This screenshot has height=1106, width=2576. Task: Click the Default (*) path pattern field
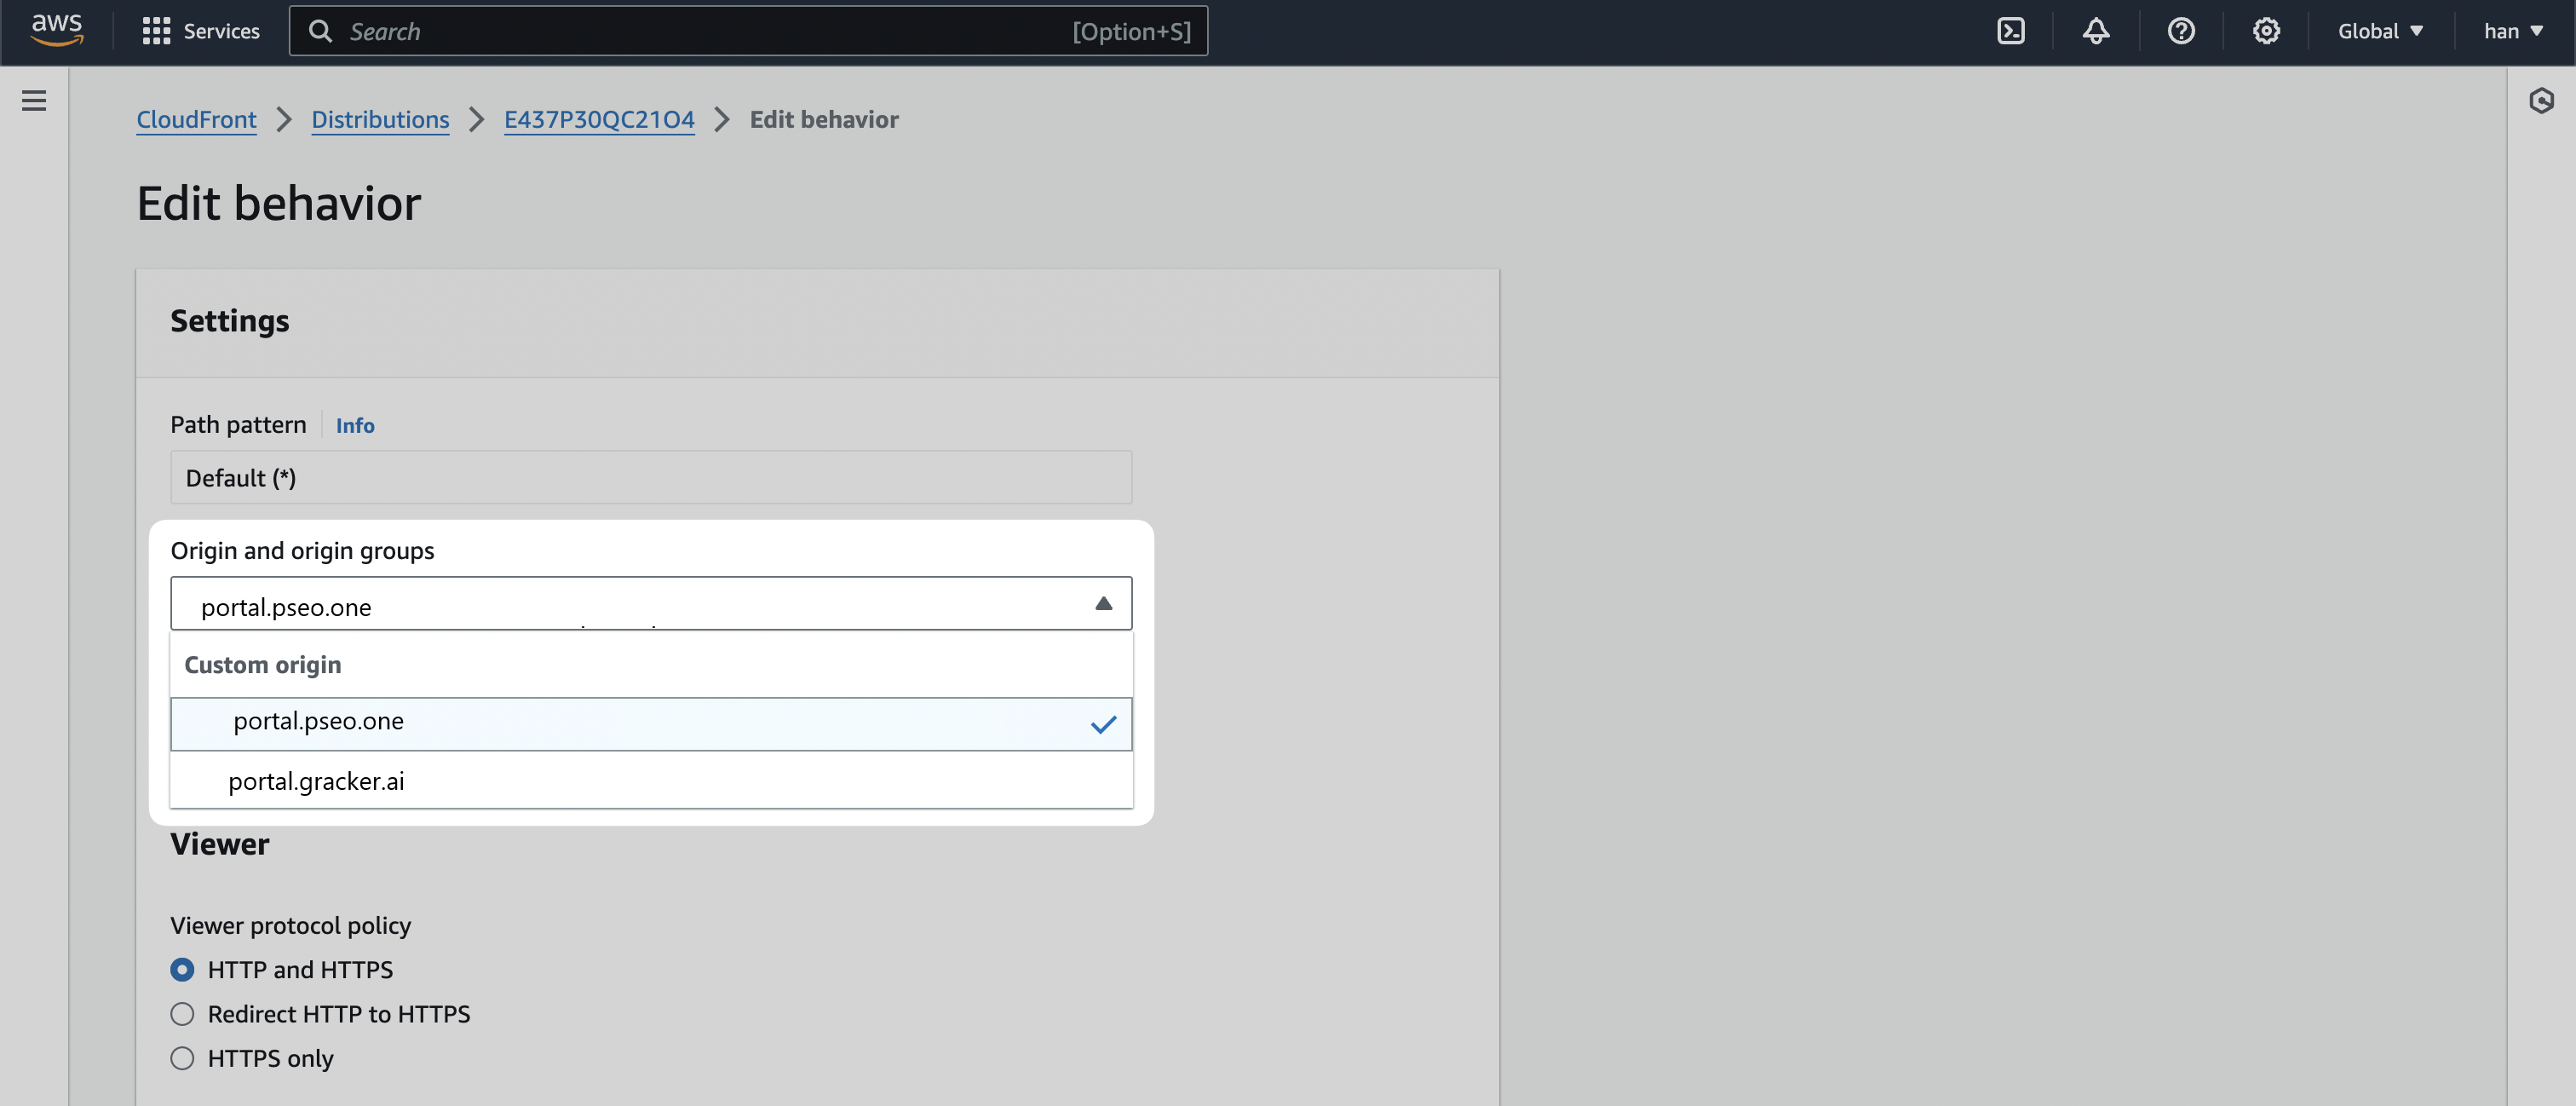click(651, 477)
